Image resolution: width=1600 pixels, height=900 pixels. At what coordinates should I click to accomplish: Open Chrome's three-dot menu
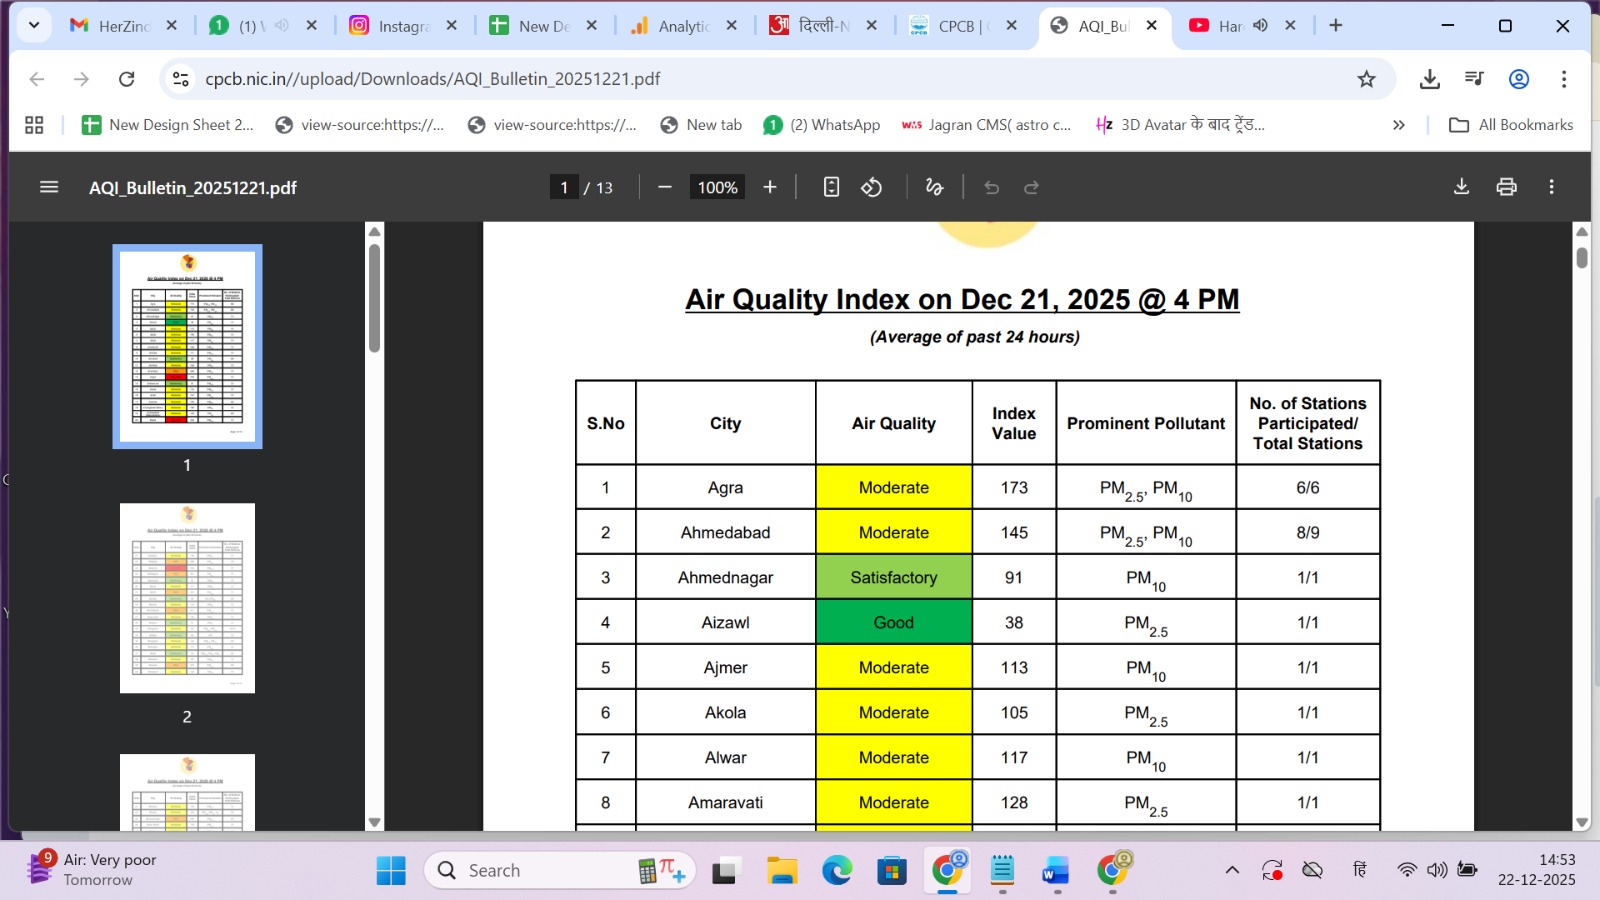point(1565,78)
